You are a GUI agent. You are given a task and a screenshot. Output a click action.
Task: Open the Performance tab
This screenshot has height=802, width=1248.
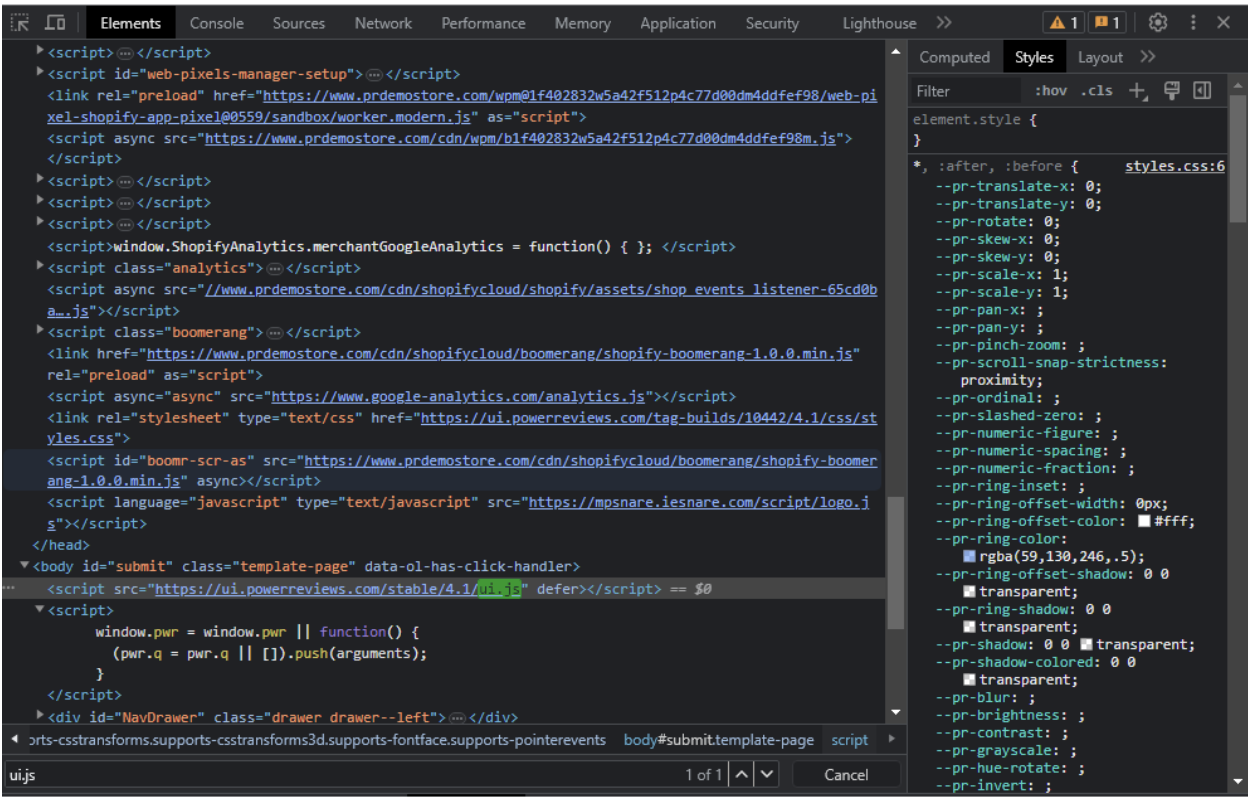point(484,23)
